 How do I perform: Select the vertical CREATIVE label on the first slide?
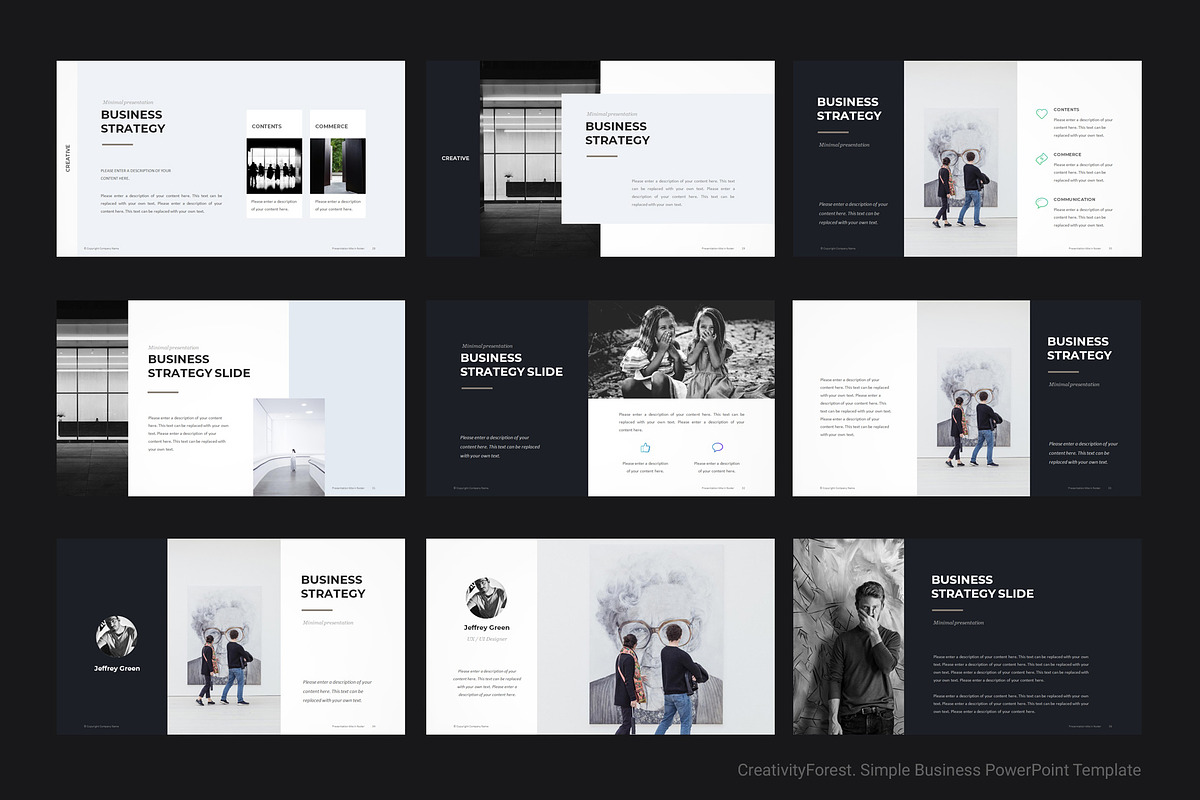pos(68,158)
